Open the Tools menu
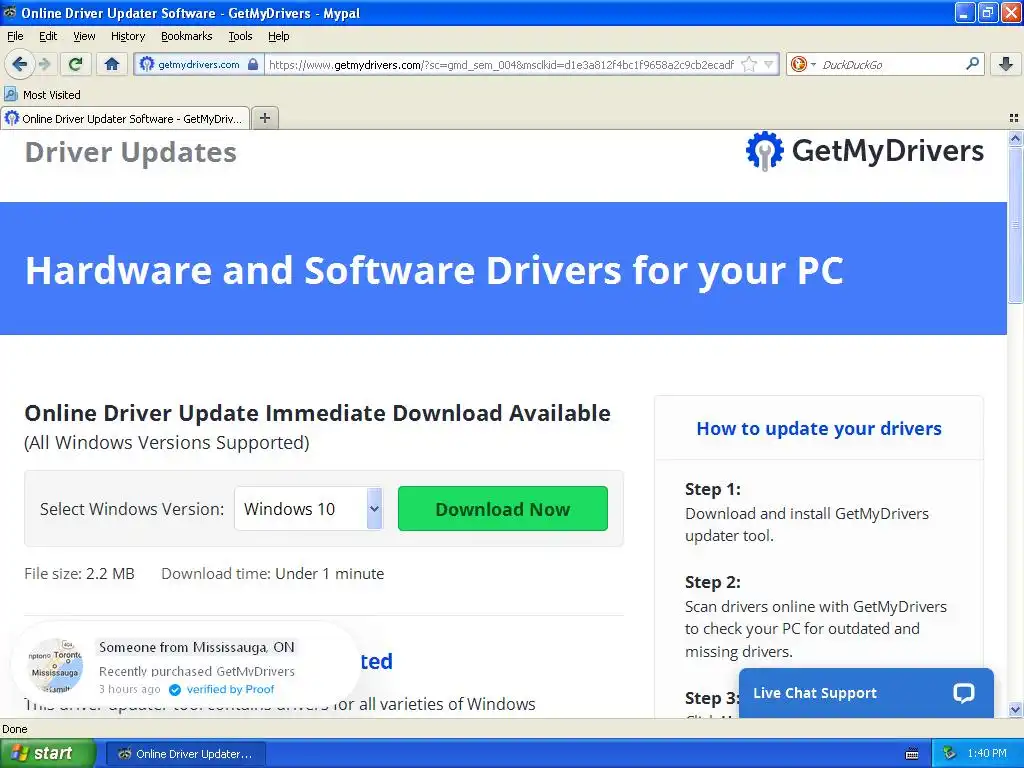 (x=240, y=36)
